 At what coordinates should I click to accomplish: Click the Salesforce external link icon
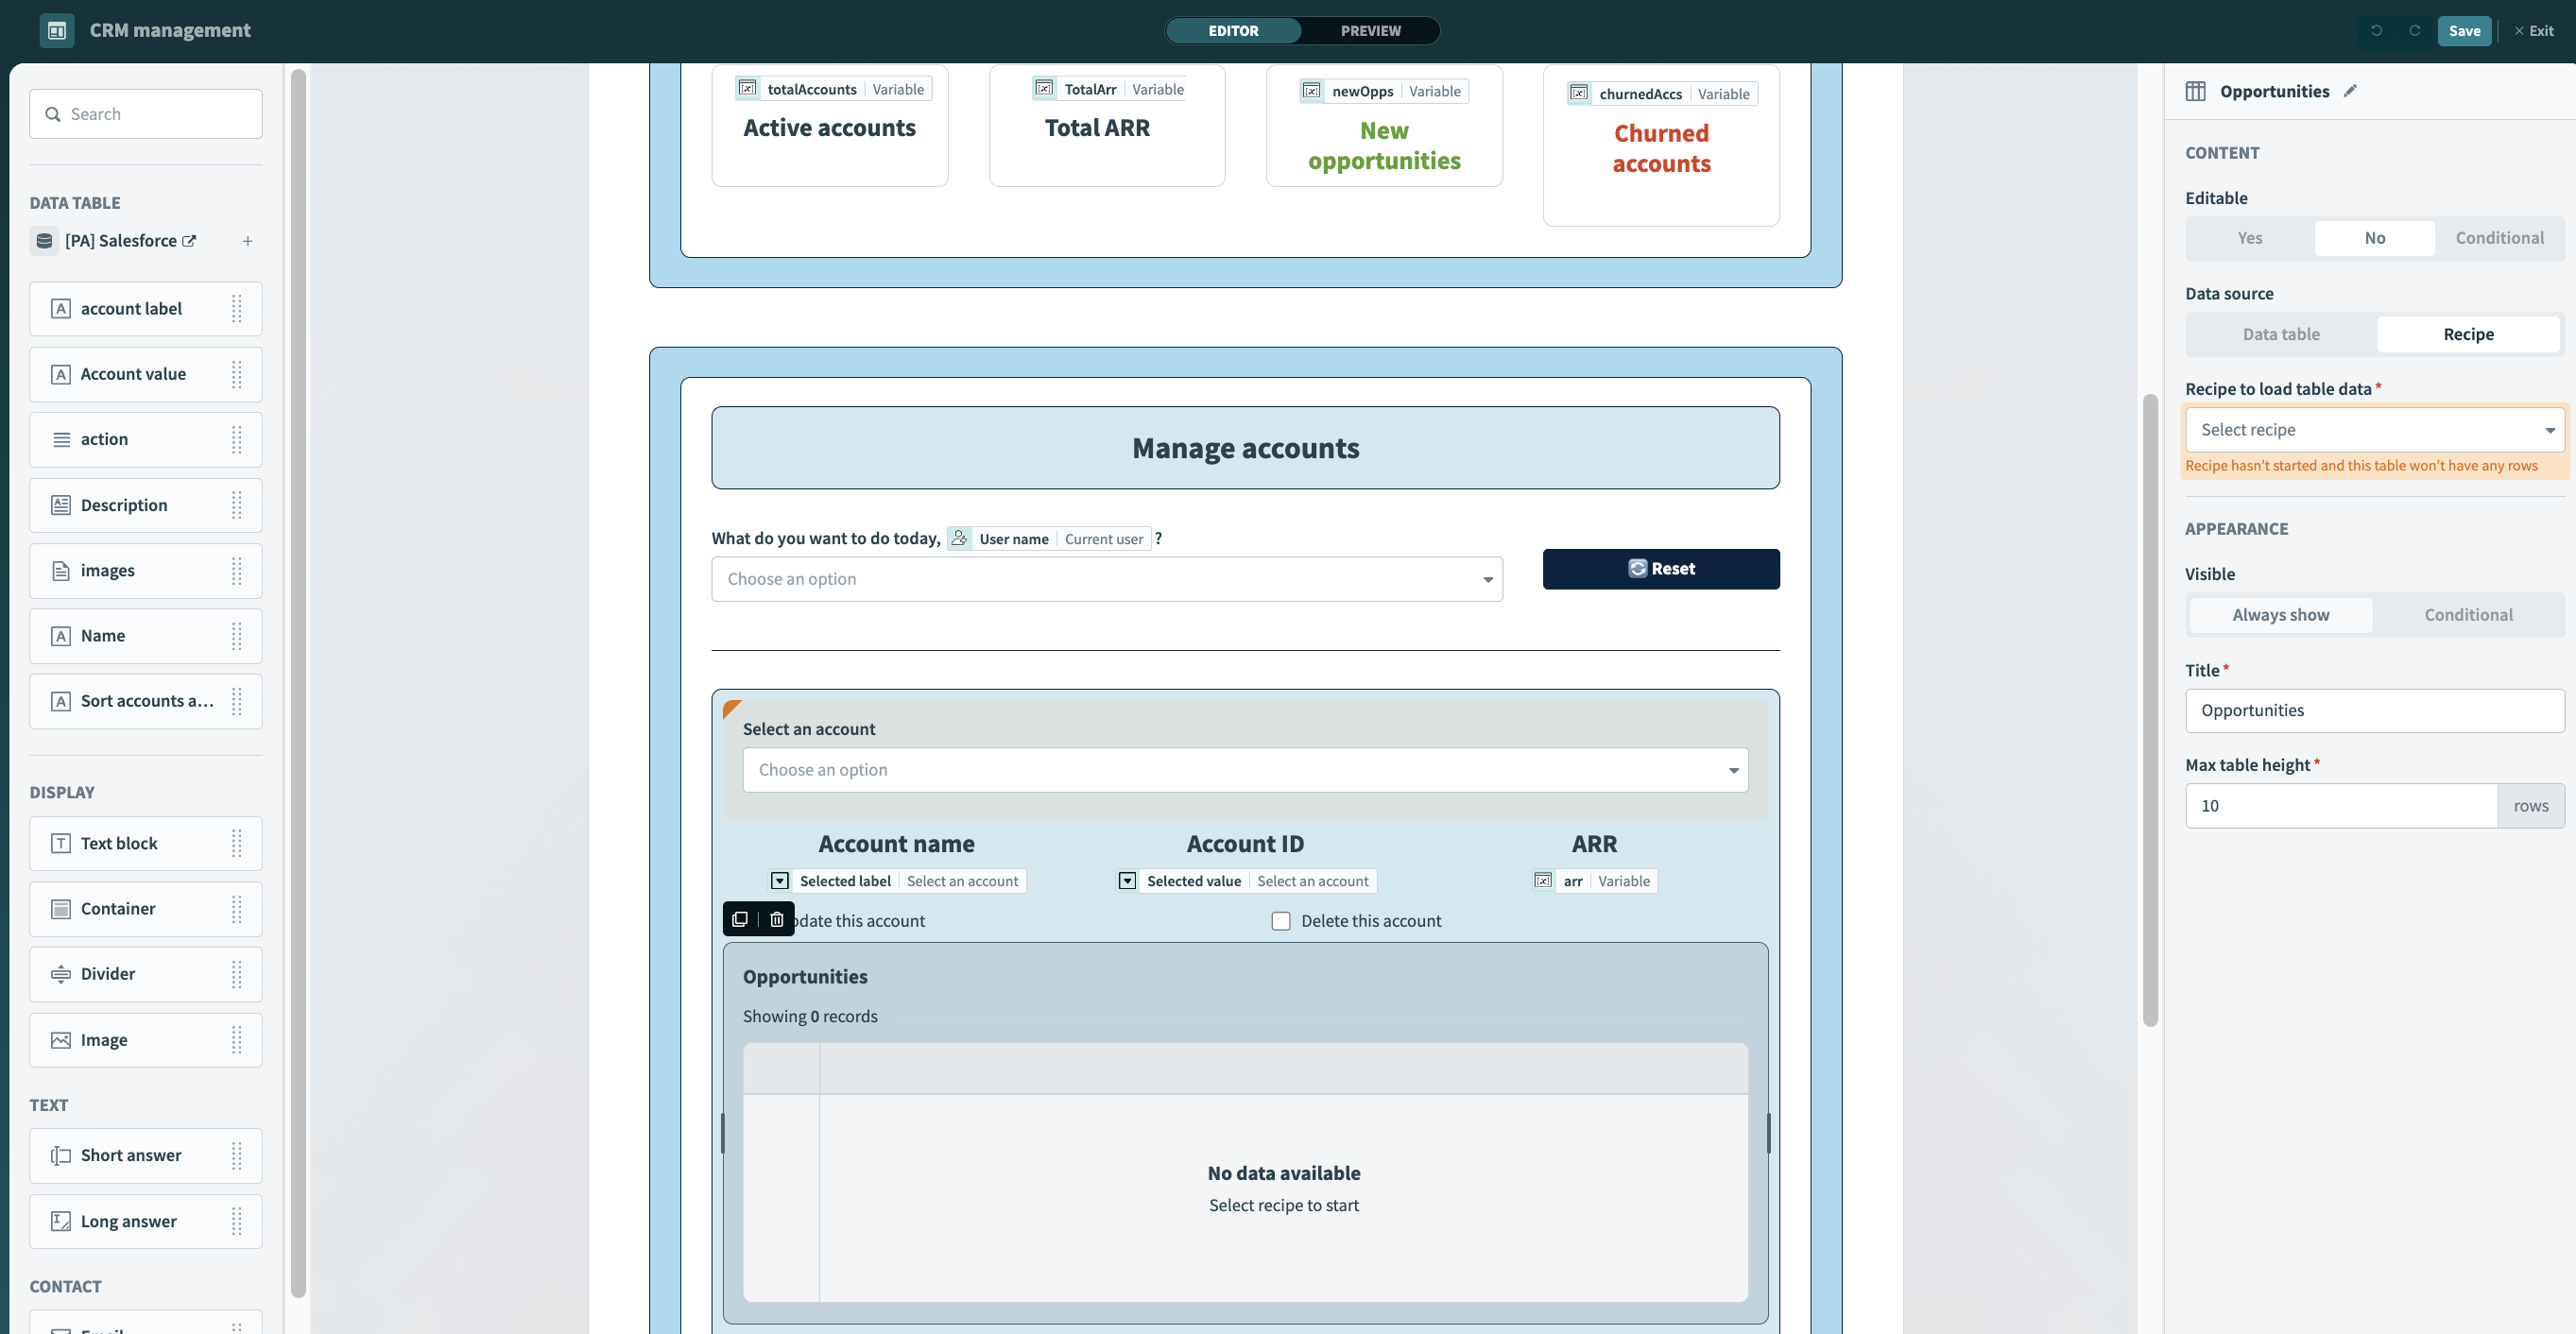(190, 240)
